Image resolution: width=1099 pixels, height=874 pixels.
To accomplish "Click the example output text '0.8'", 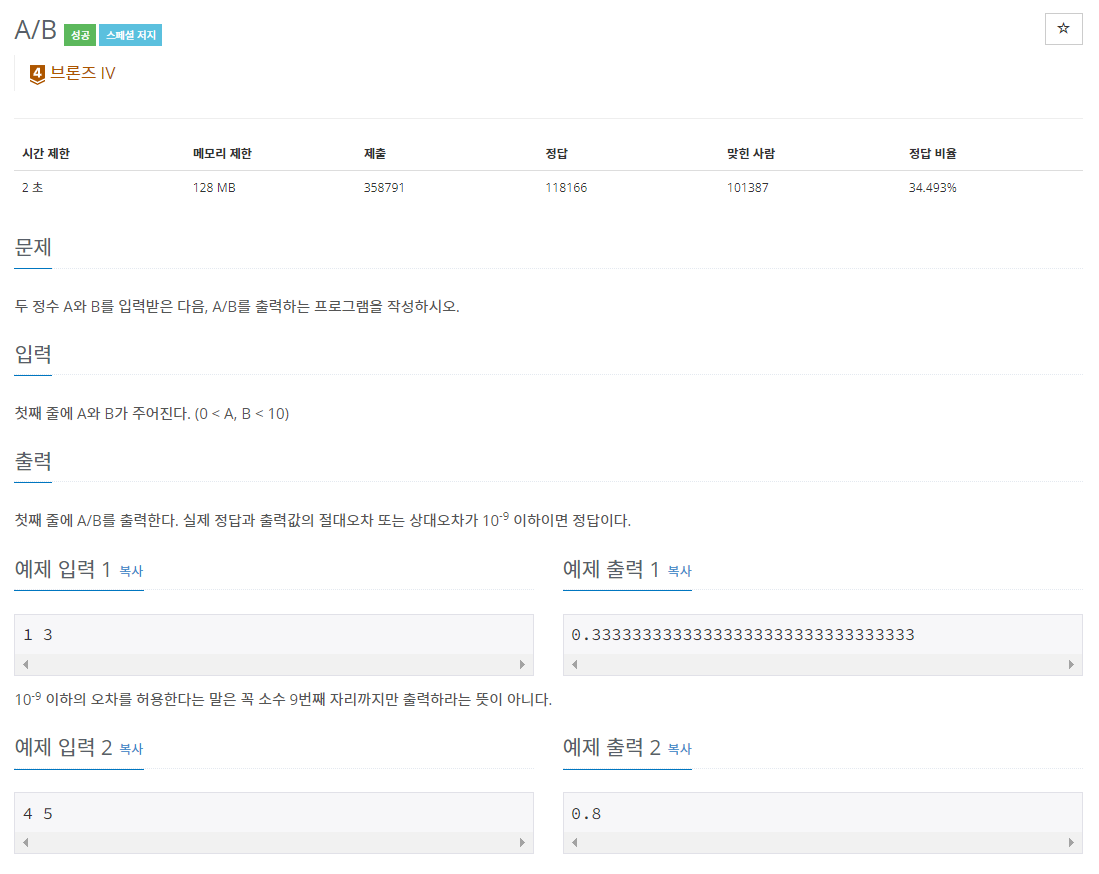I will click(x=586, y=814).
